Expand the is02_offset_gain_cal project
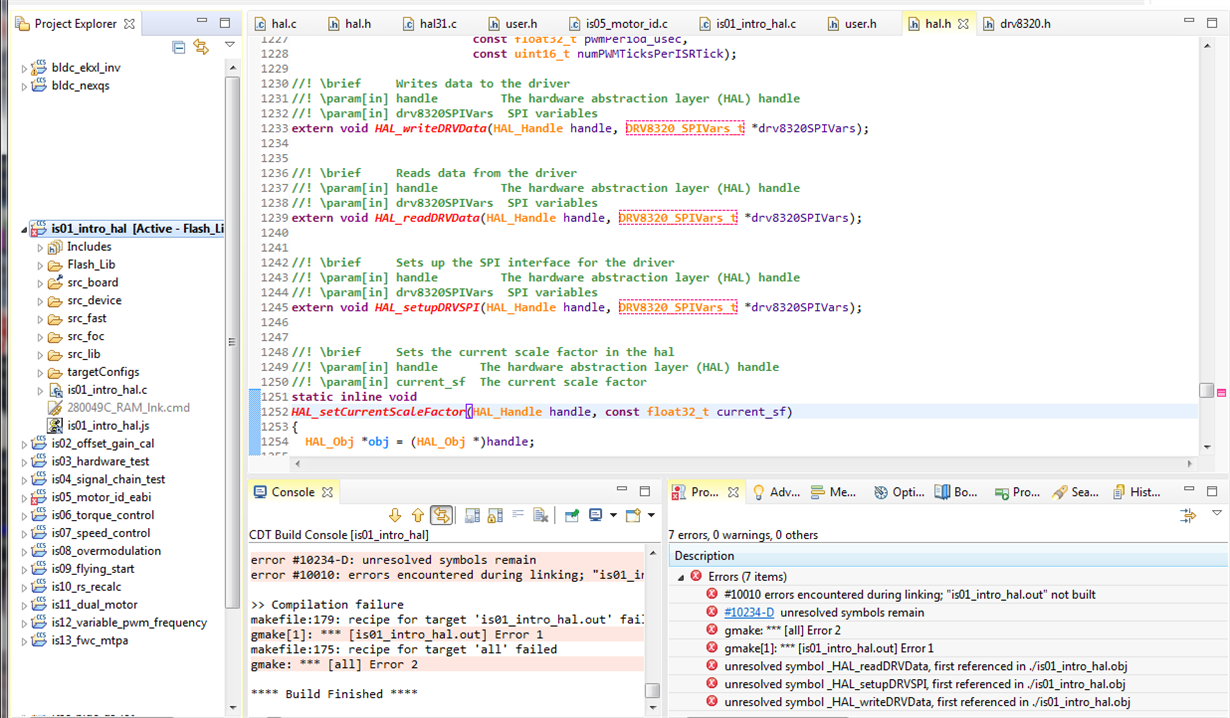Viewport: 1230px width, 718px height. [x=26, y=444]
